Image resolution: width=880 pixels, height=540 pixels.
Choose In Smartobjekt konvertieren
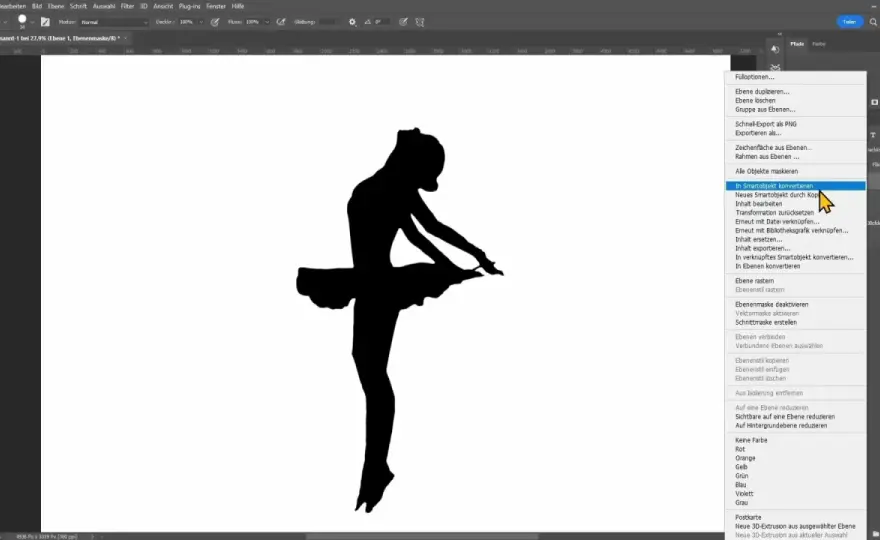795,186
